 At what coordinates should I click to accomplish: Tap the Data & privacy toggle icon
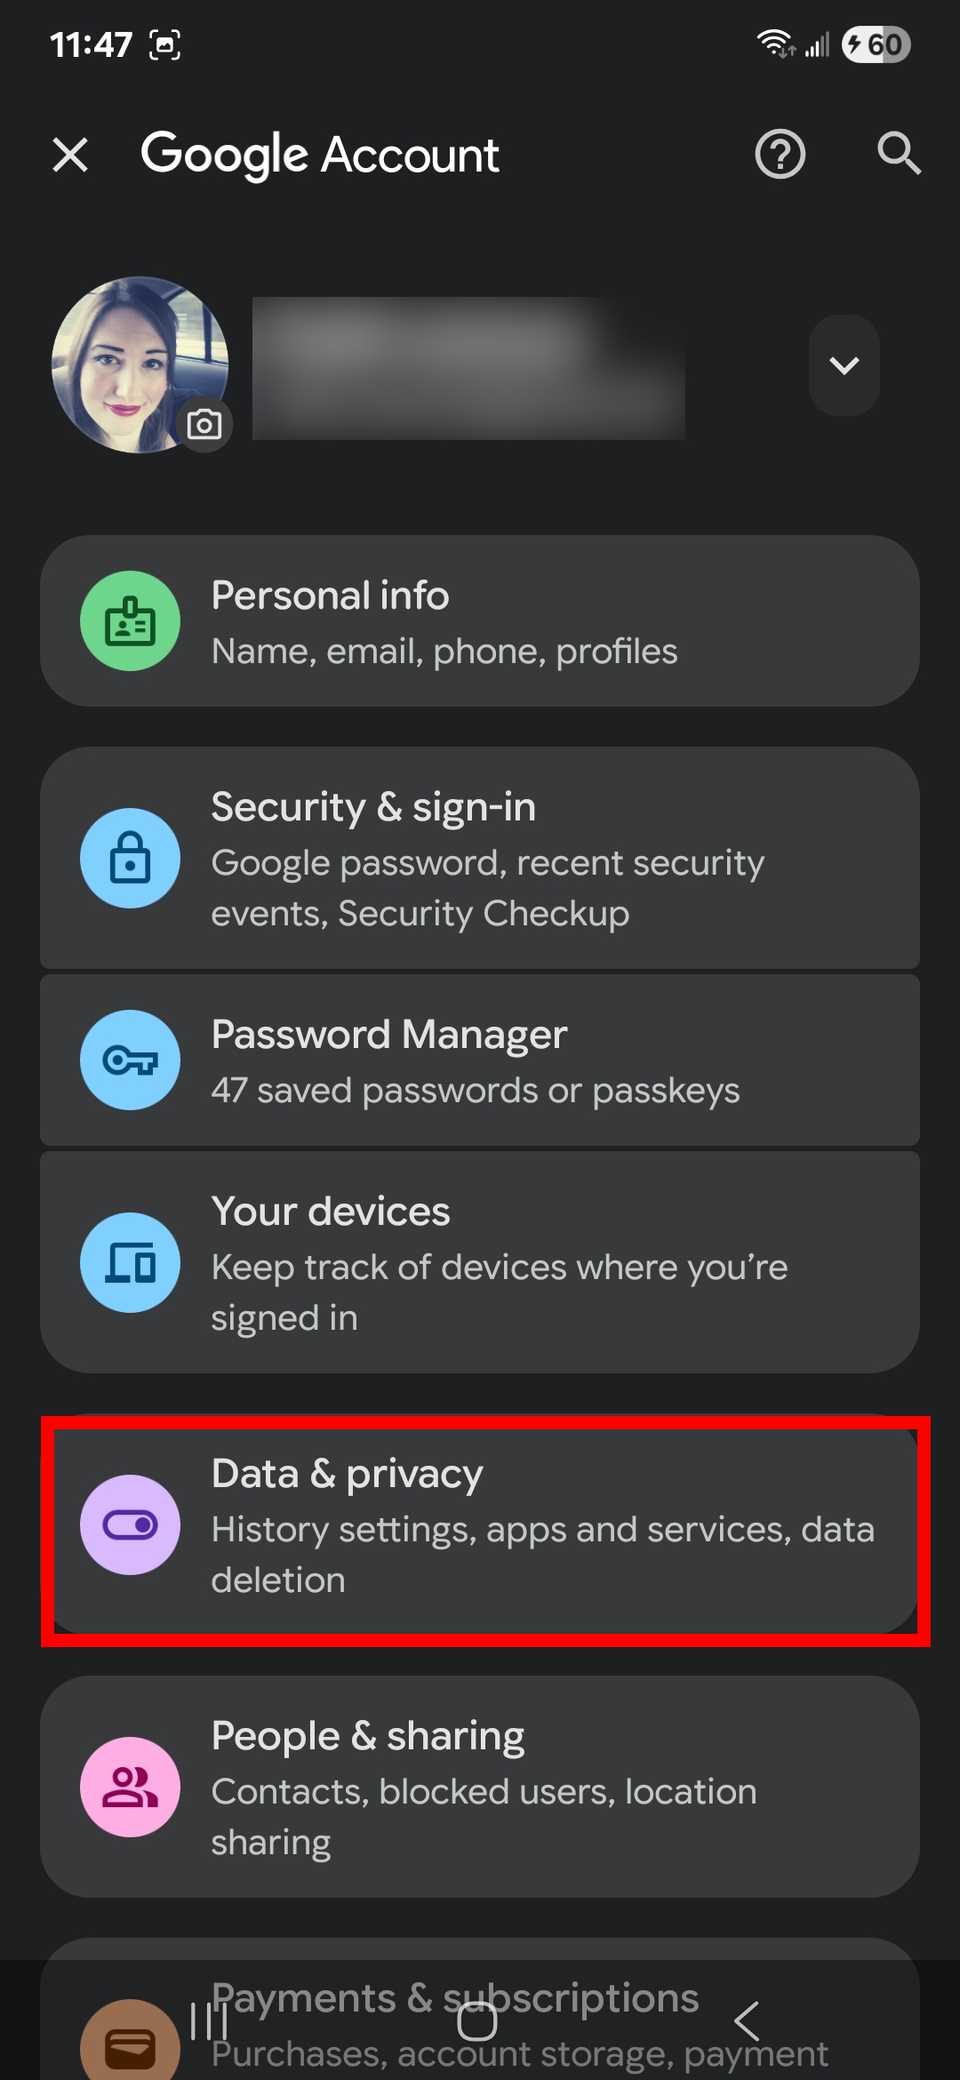click(130, 1524)
